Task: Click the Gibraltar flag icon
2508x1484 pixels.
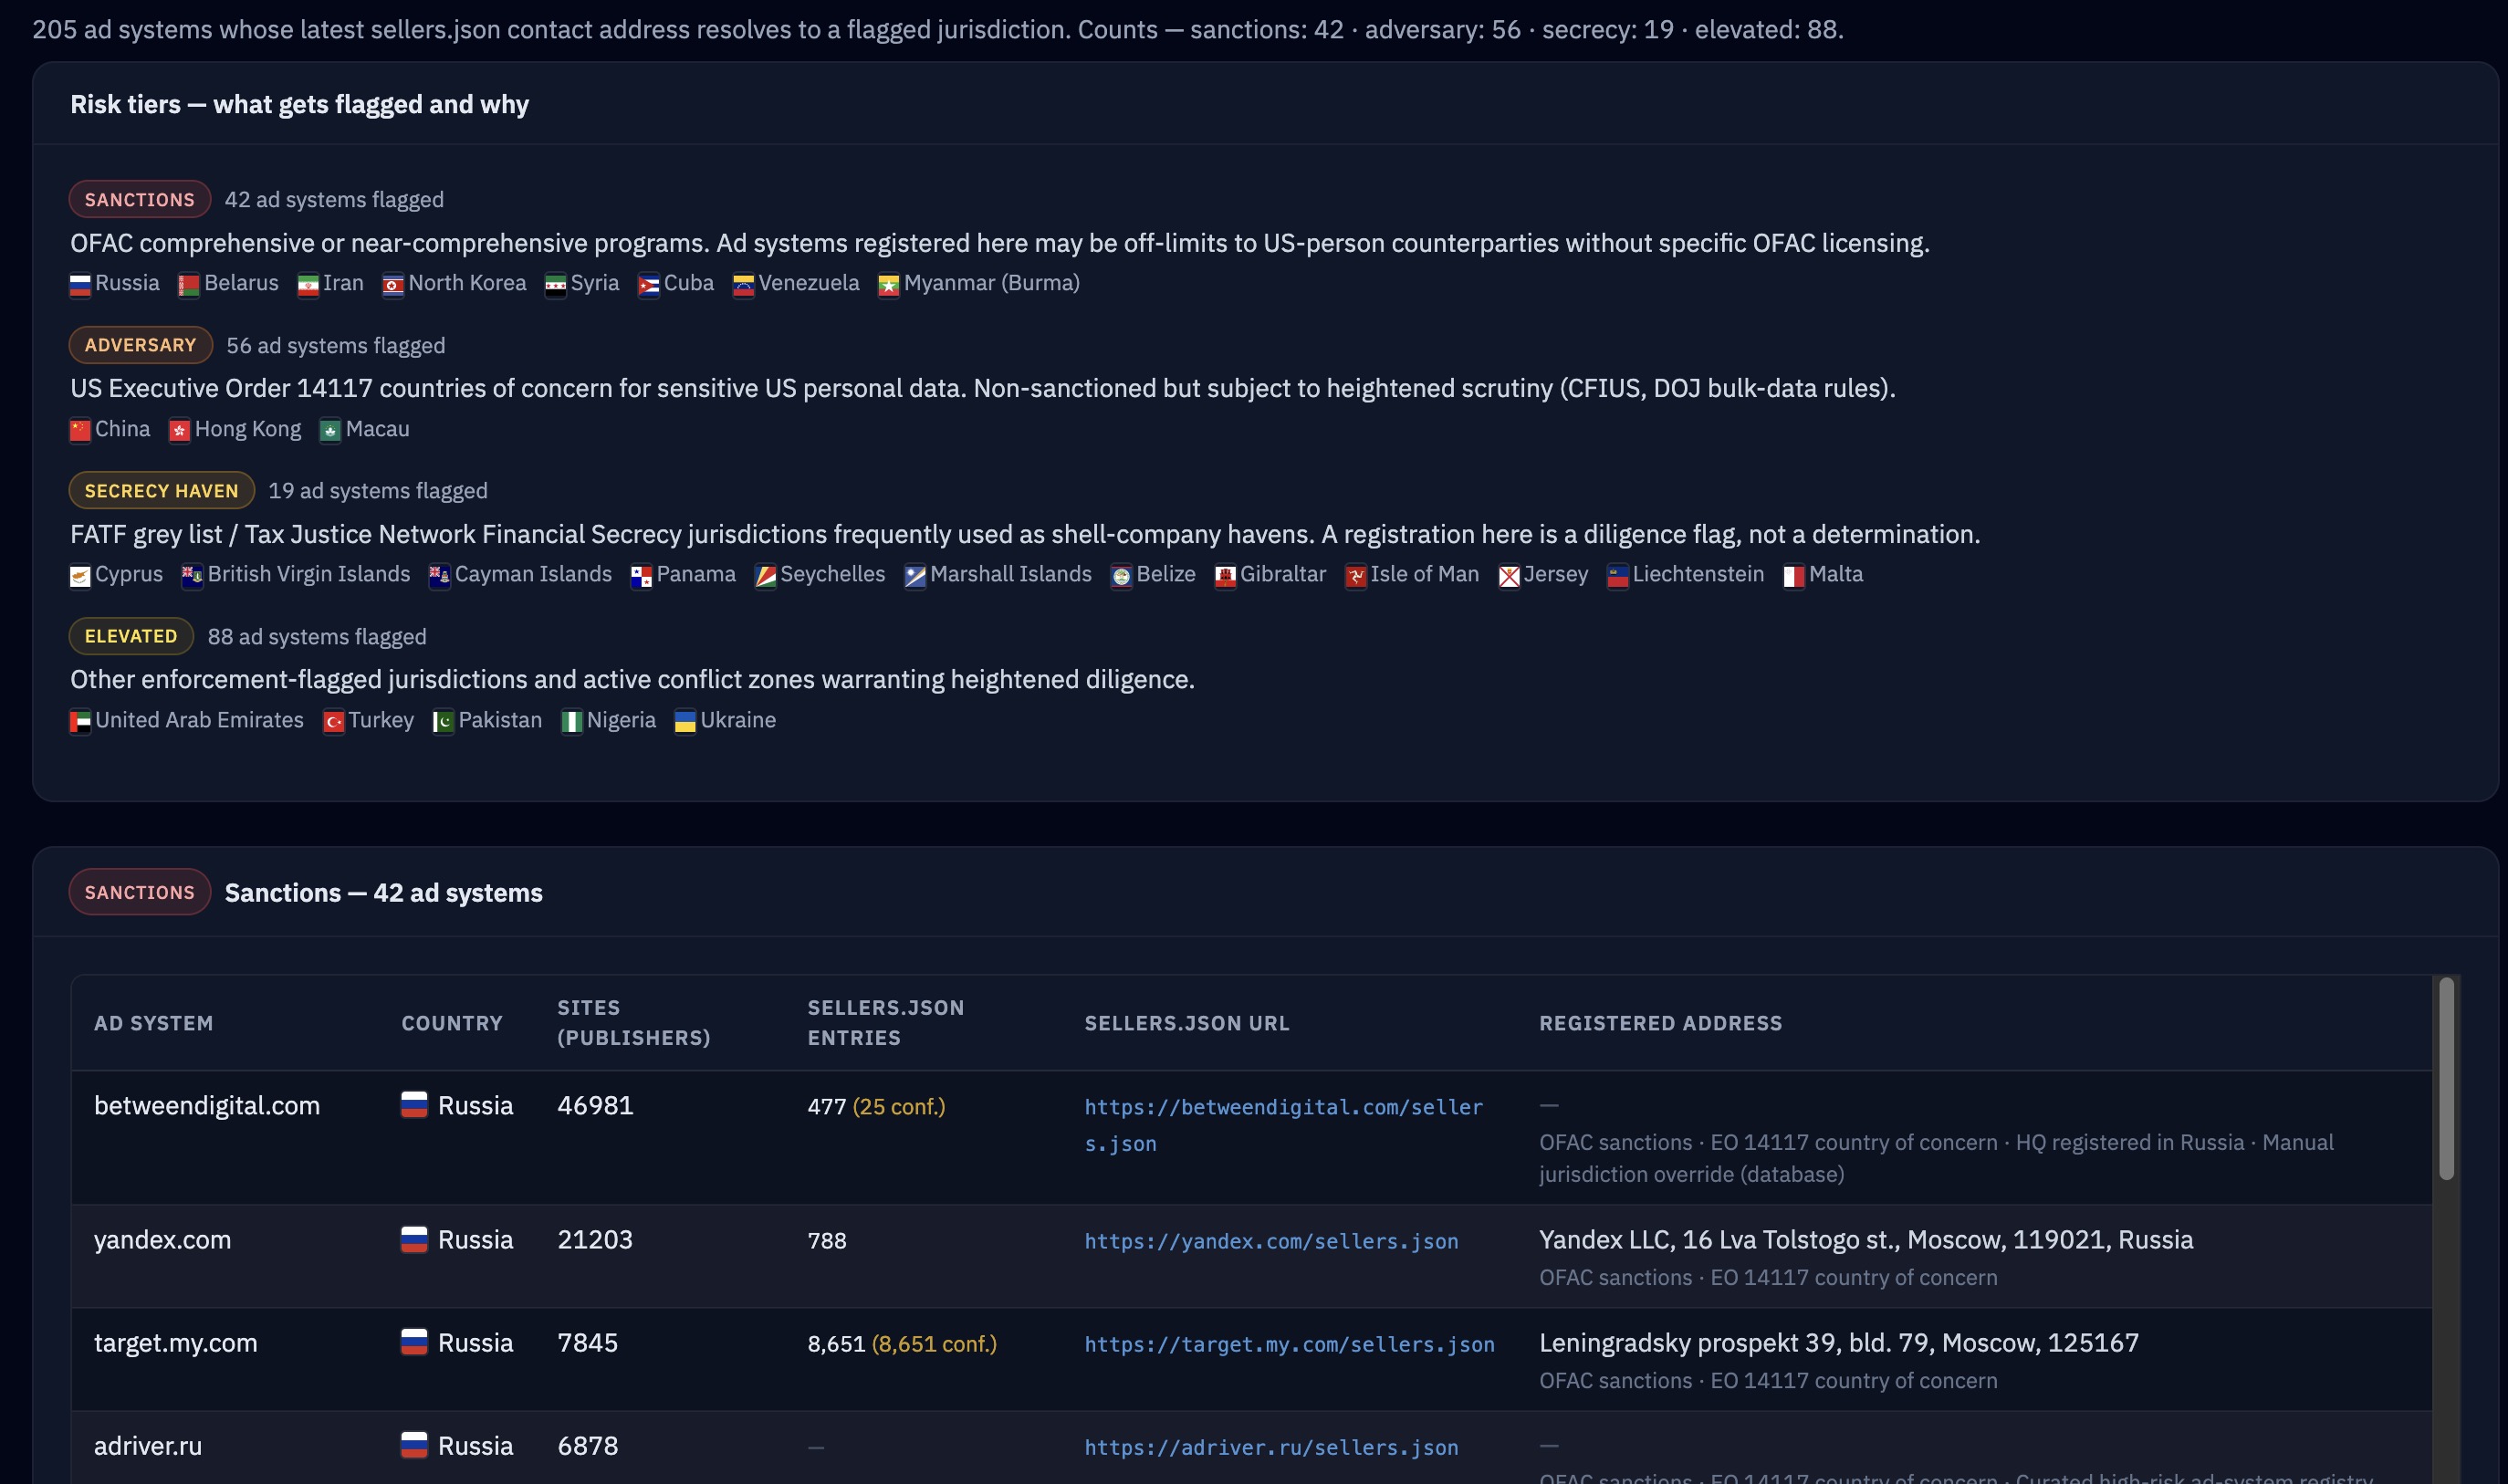Action: (1225, 576)
